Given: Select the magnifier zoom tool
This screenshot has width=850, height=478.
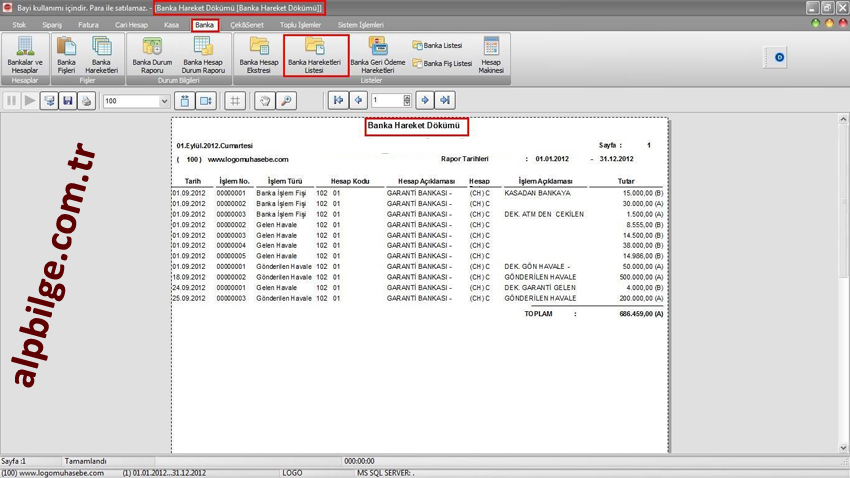Looking at the screenshot, I should [286, 101].
